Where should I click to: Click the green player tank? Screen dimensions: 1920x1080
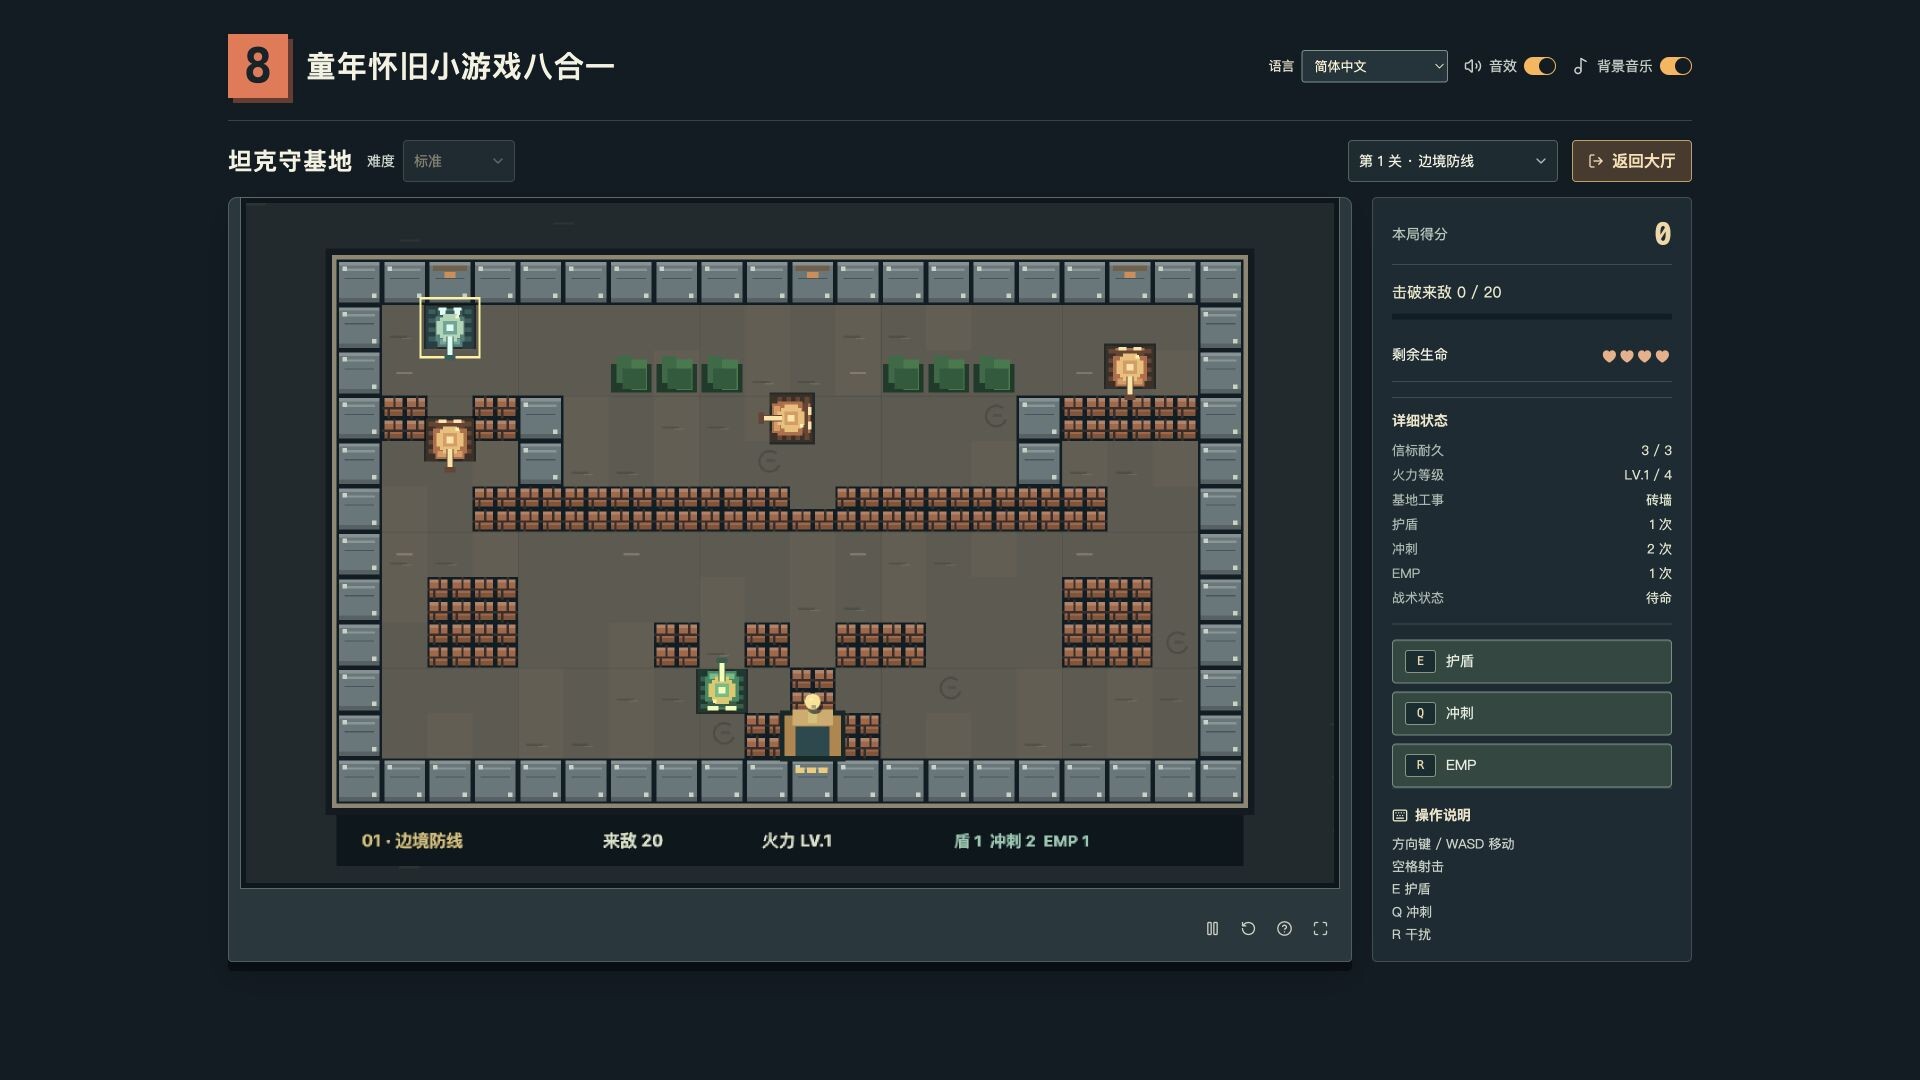(721, 688)
